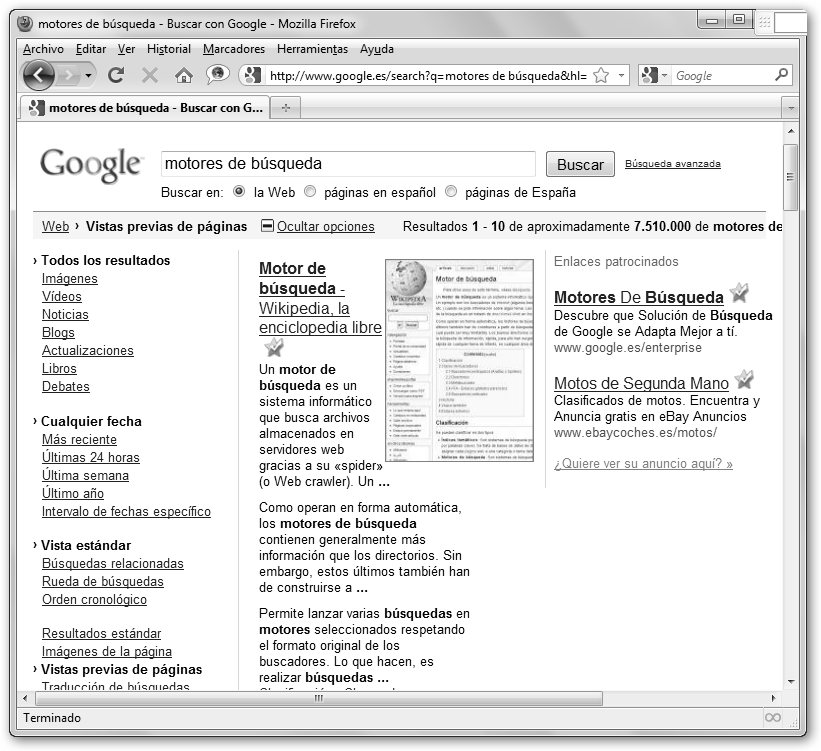Select the 'páginas en español' radio option

coord(310,192)
